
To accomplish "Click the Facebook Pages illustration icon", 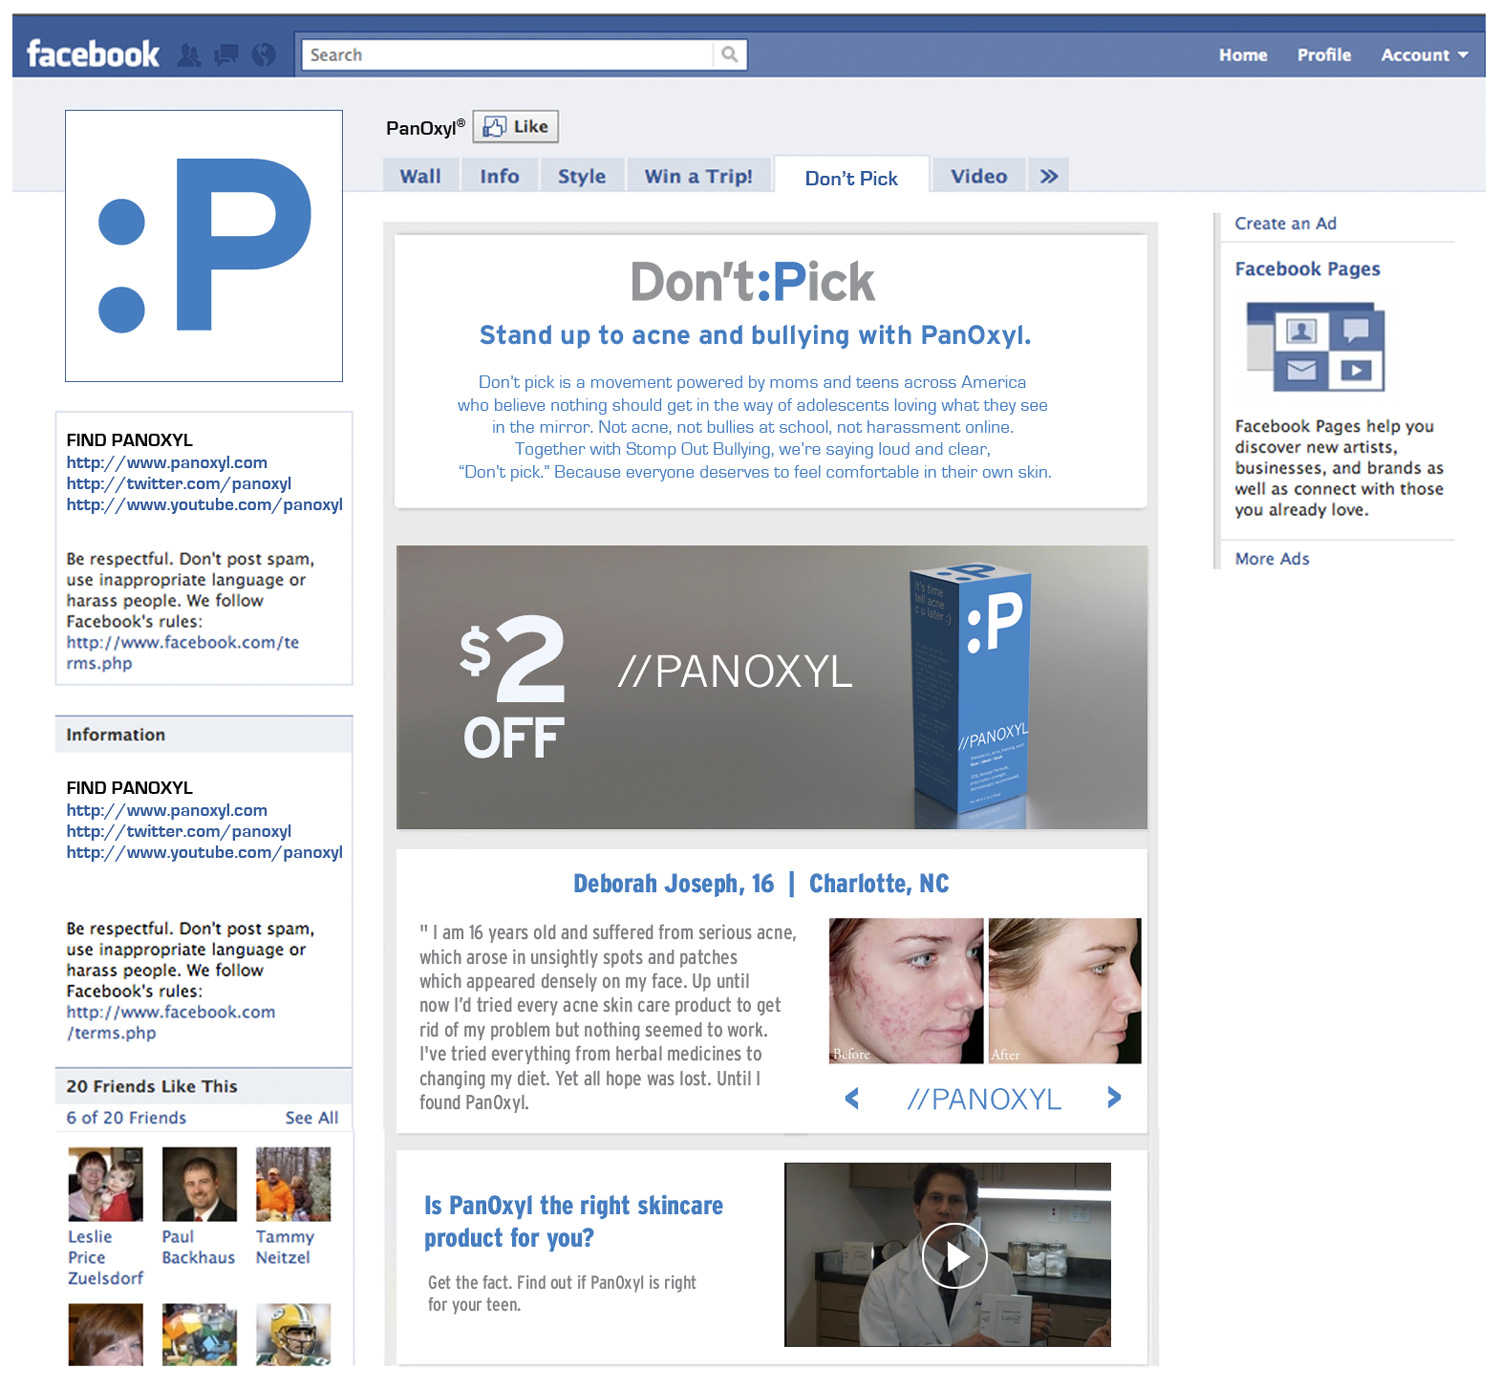I will click(1315, 347).
